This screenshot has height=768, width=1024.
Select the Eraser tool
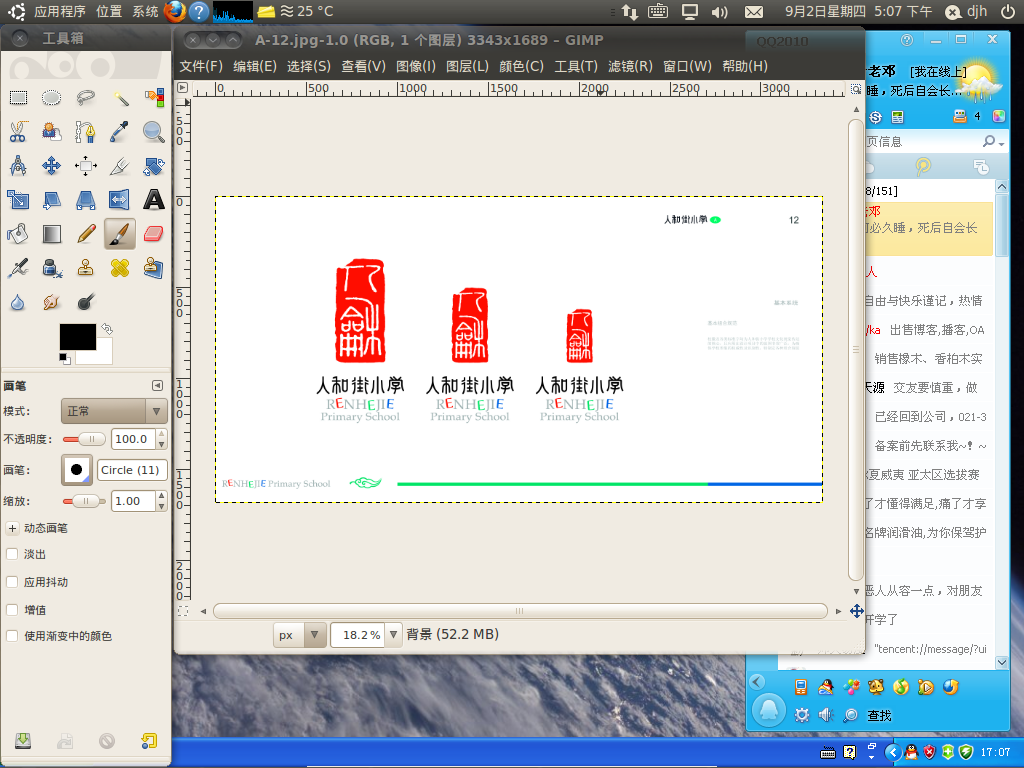(x=153, y=234)
